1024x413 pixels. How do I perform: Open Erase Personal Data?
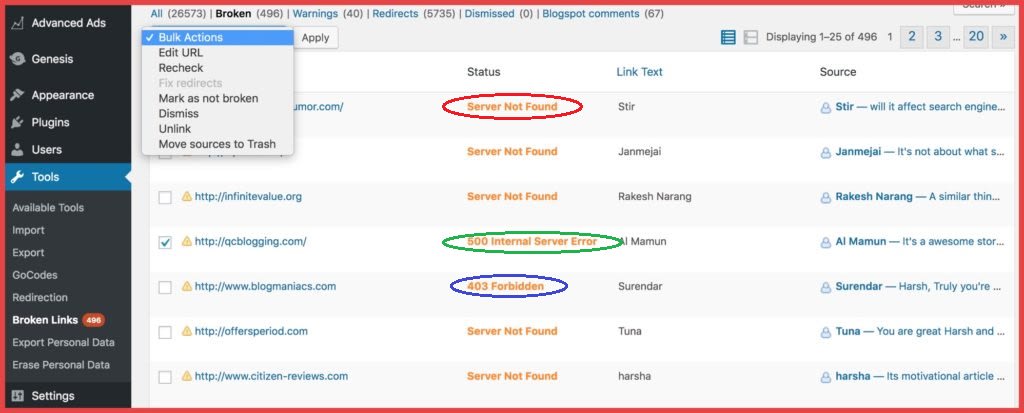pos(61,365)
